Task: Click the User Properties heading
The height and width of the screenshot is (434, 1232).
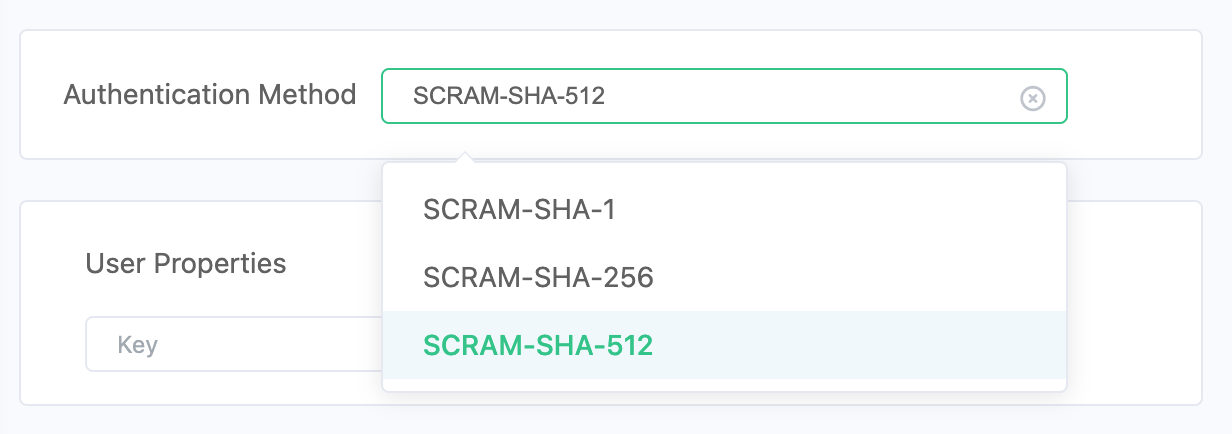Action: pyautogui.click(x=186, y=263)
